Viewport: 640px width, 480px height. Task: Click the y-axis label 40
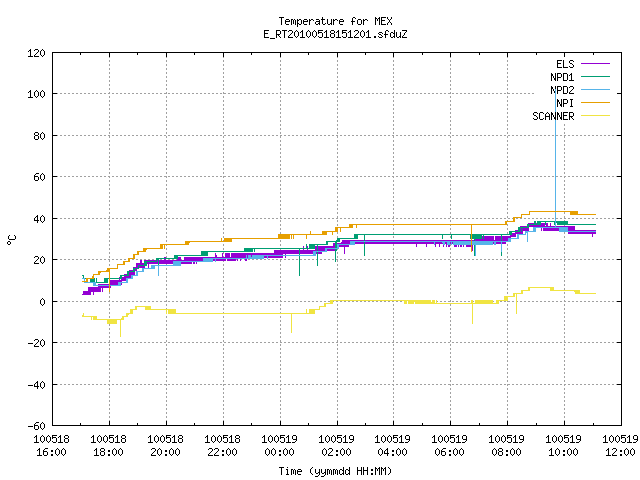click(x=39, y=219)
